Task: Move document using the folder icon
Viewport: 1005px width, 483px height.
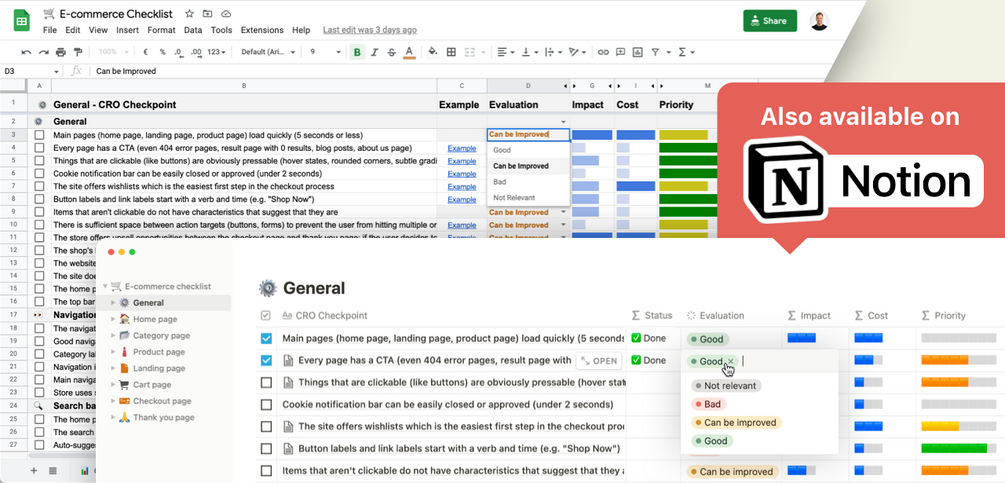Action: pos(207,14)
